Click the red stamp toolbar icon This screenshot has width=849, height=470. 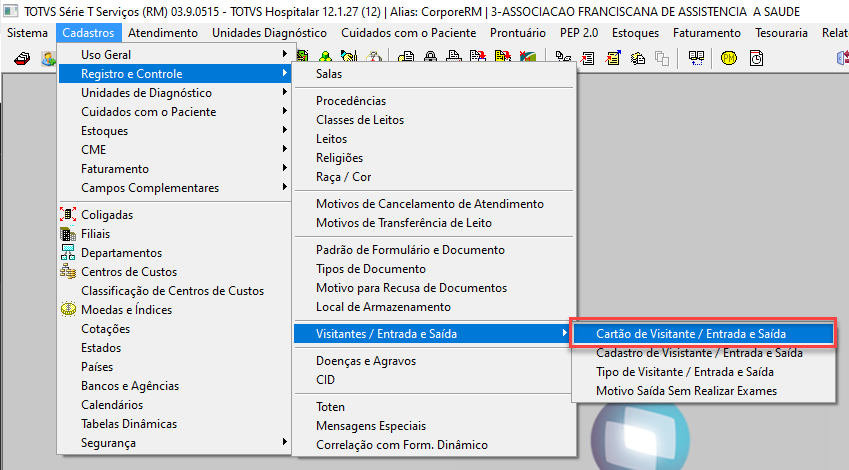[x=22, y=58]
